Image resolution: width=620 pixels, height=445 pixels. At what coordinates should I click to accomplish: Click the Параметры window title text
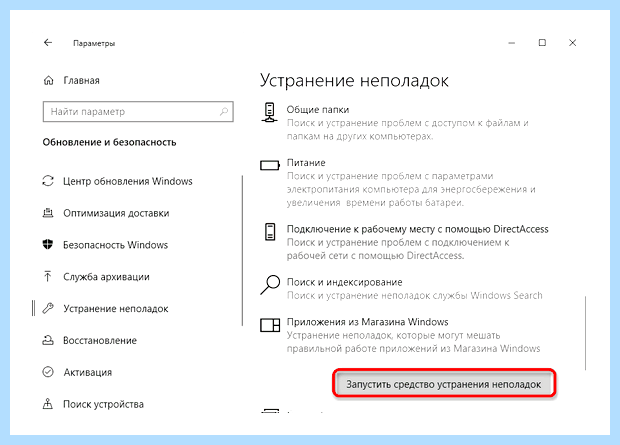coord(94,43)
